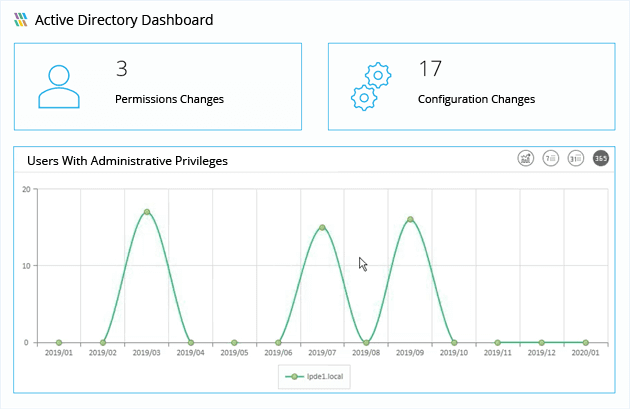Click the chart trend view icon
630x409 pixels.
tap(525, 158)
